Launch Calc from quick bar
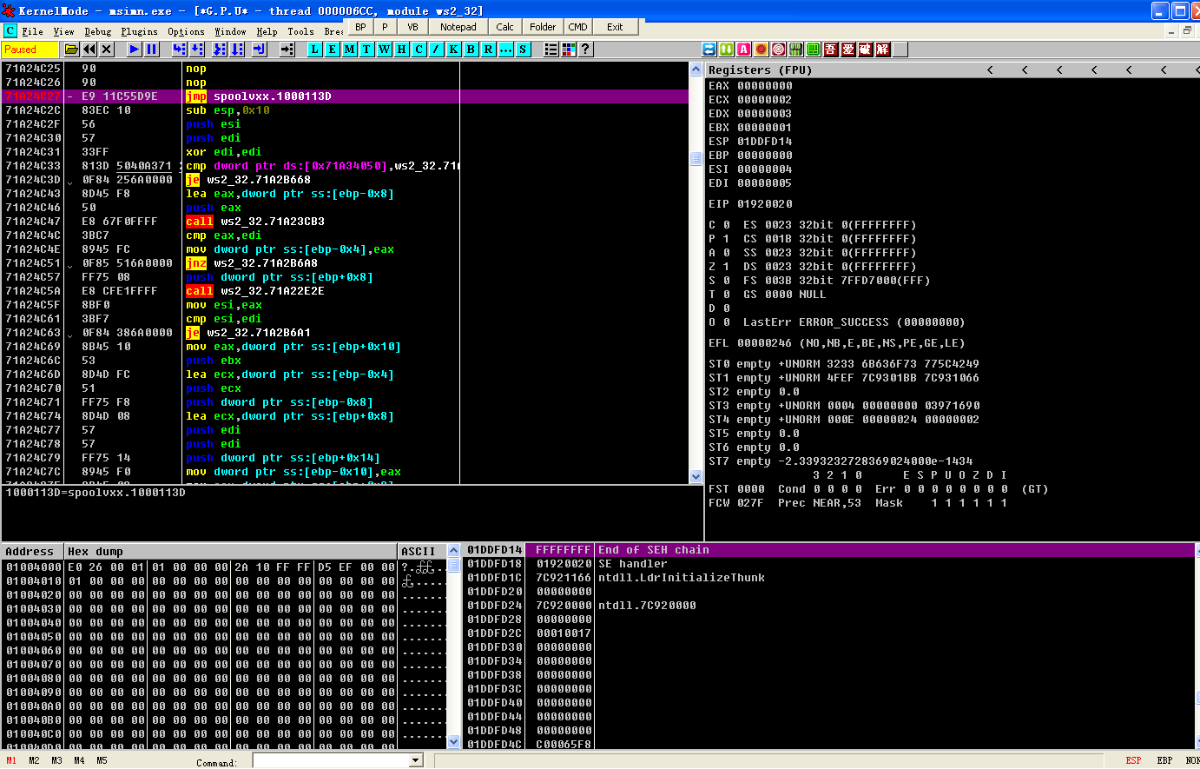Screen dimensions: 1200x769 [x=505, y=27]
